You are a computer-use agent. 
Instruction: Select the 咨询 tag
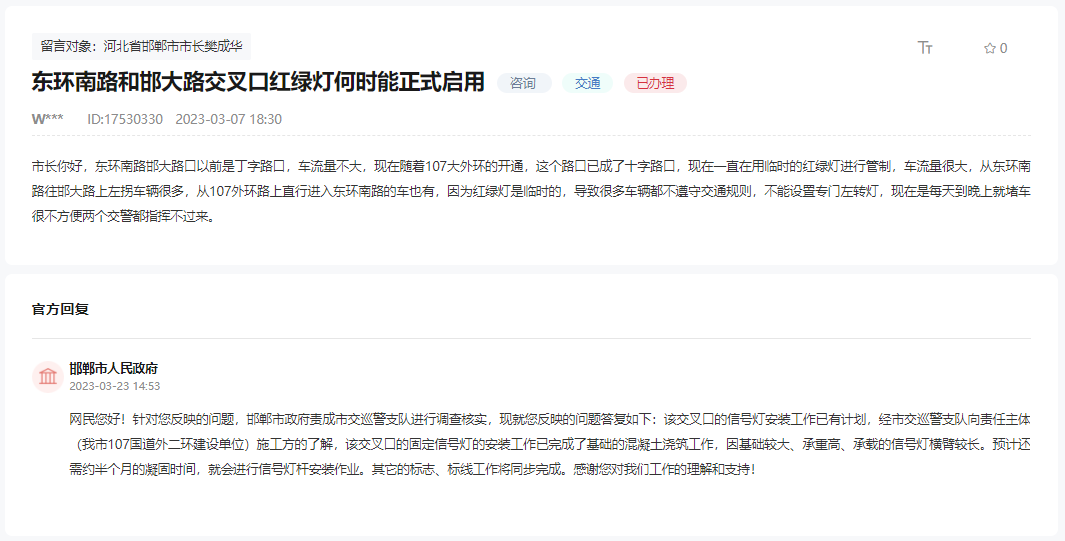(524, 83)
